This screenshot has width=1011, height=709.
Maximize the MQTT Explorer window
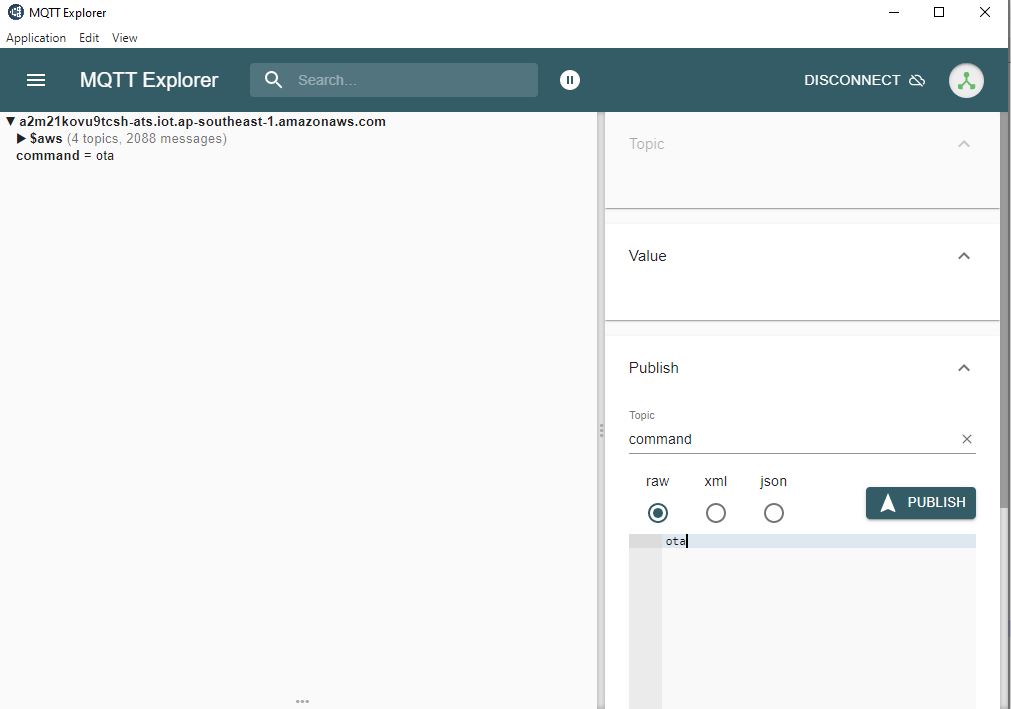click(x=939, y=12)
